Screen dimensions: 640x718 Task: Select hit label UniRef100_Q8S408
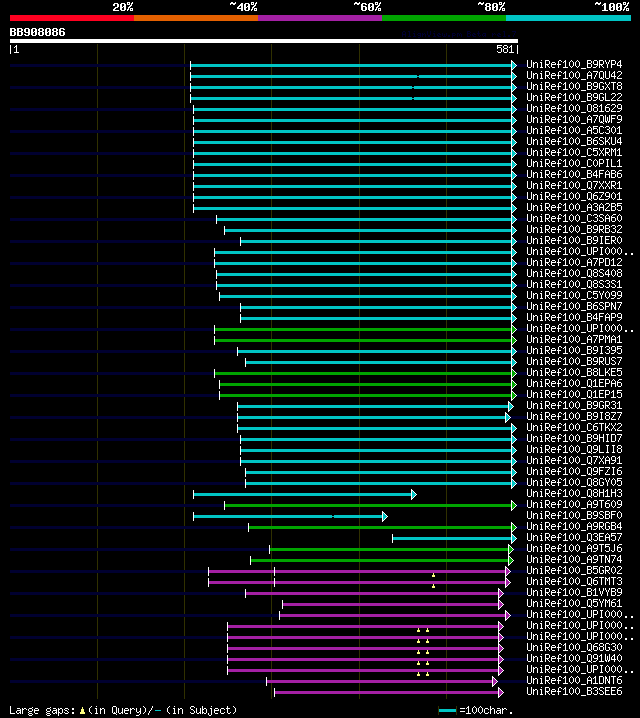tap(574, 273)
